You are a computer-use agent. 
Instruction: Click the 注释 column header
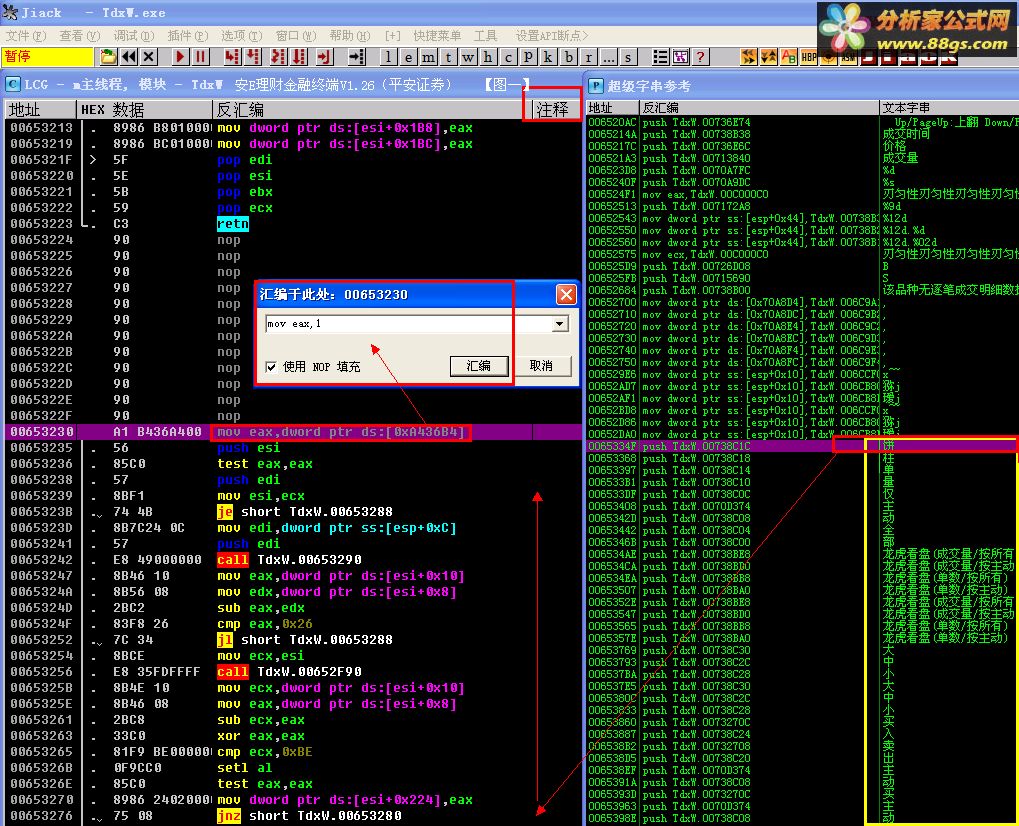pos(556,109)
